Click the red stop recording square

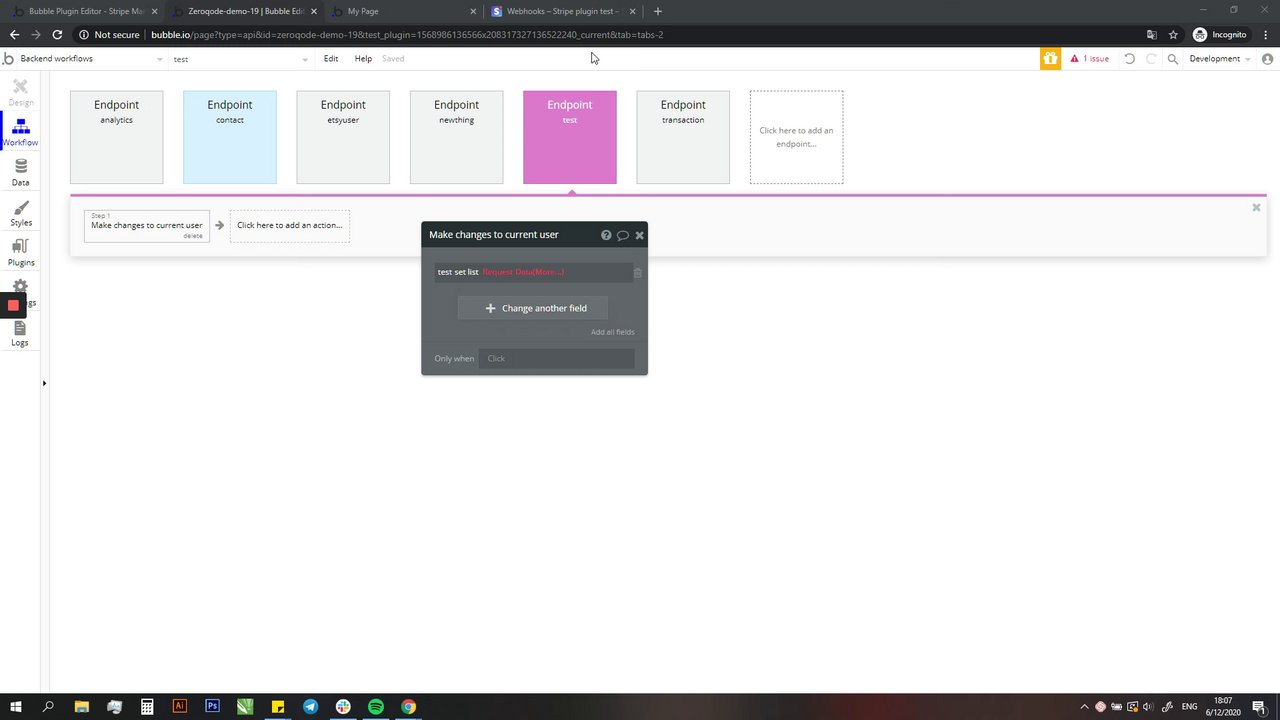13,305
